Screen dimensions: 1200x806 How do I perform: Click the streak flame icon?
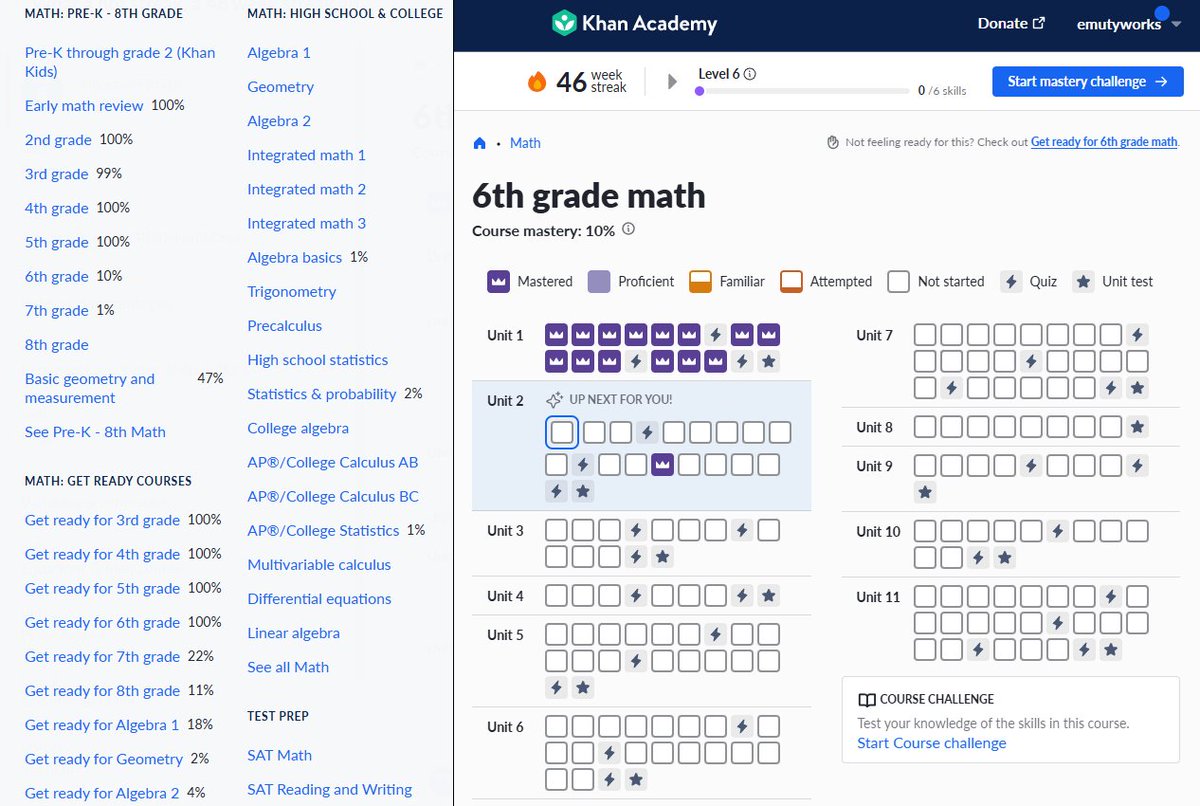(537, 82)
